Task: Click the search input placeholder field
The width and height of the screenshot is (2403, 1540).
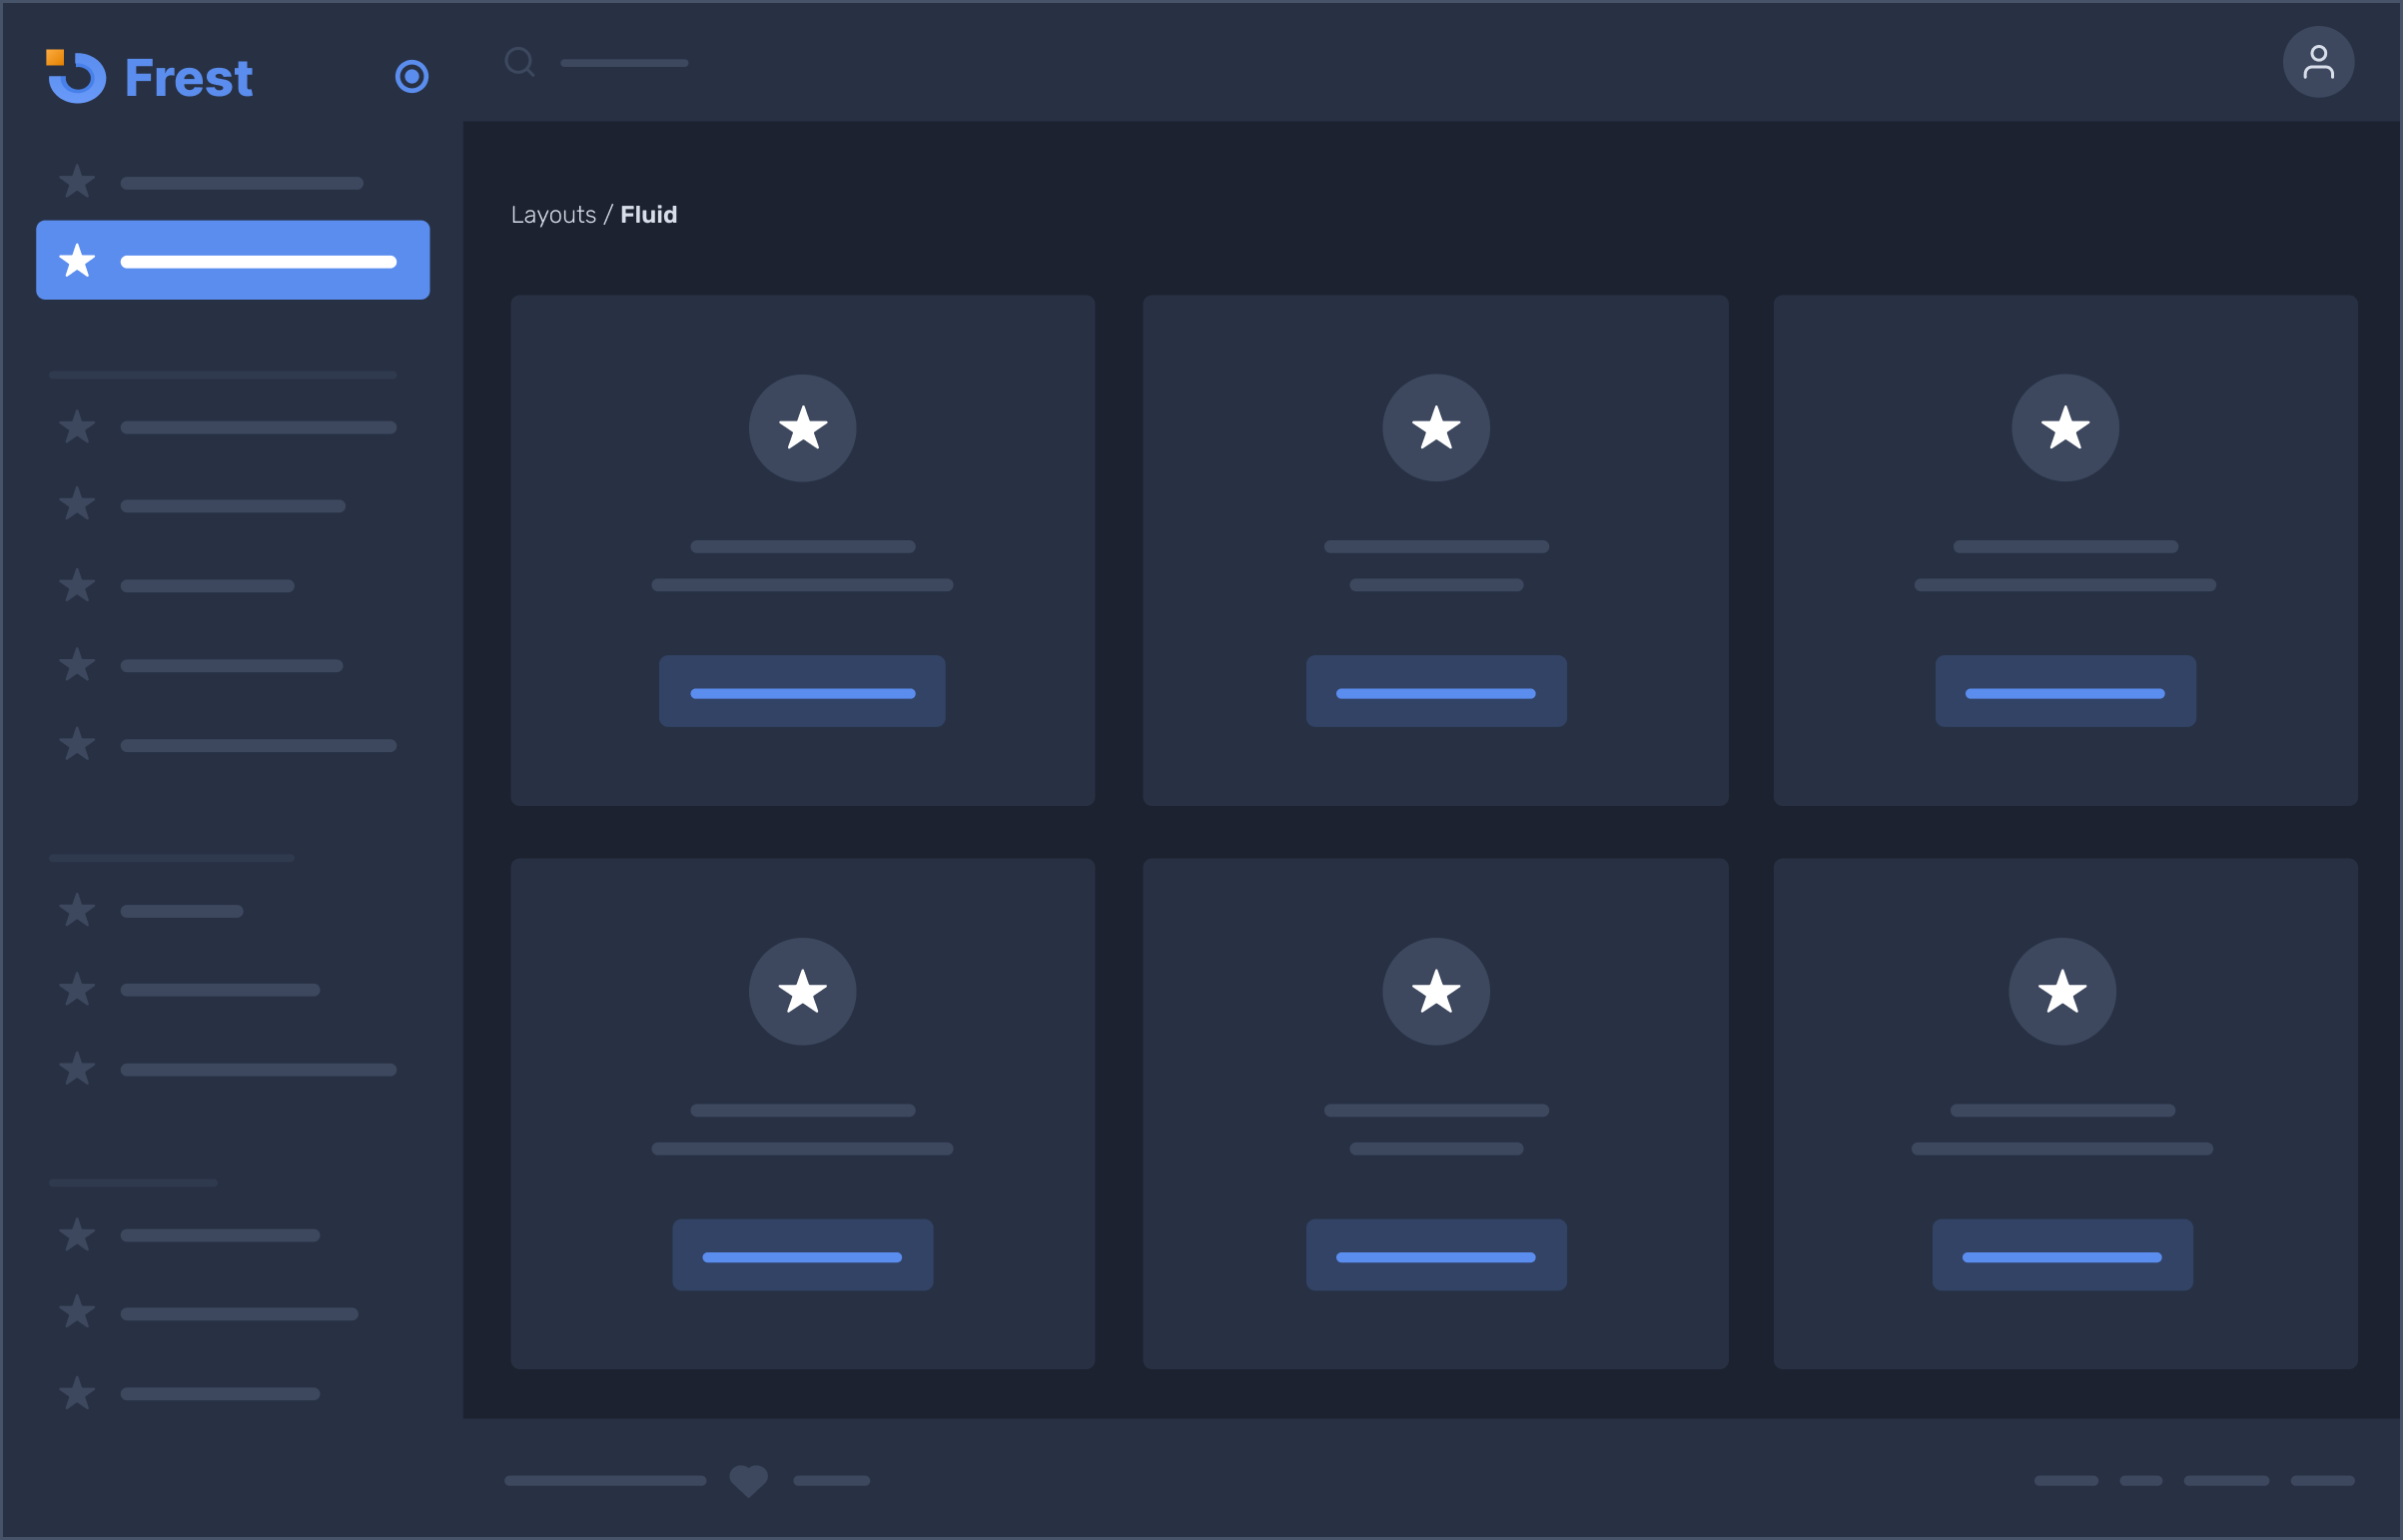Action: pyautogui.click(x=624, y=63)
